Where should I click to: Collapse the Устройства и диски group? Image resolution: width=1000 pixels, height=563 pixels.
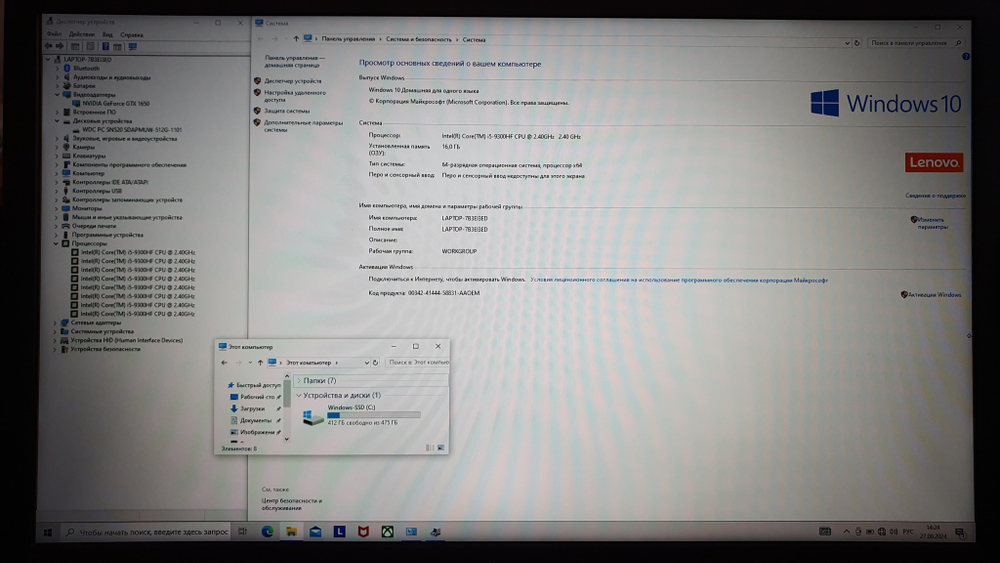click(298, 395)
